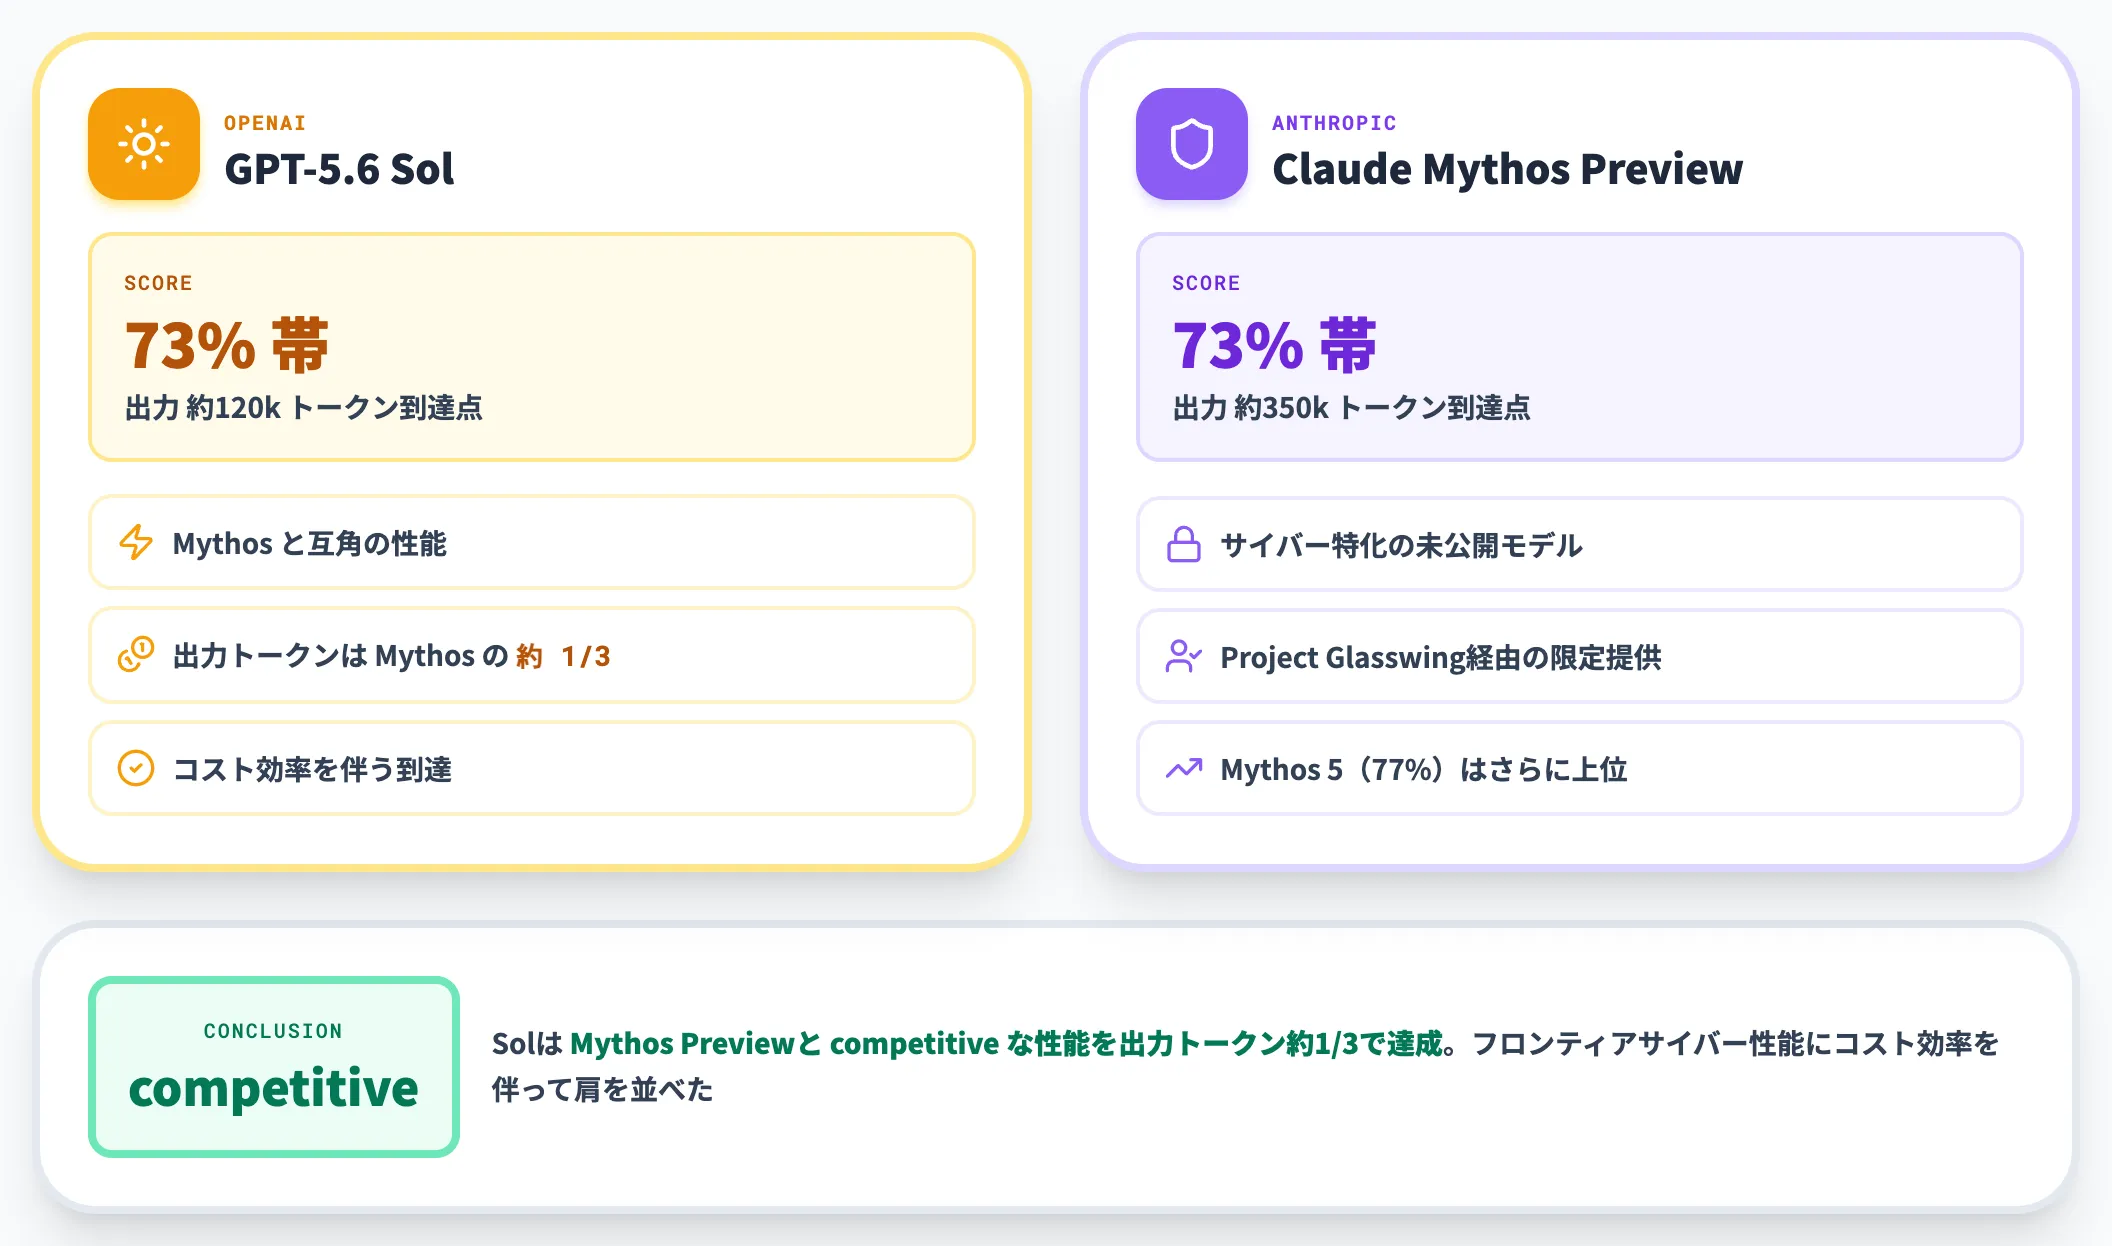Click the SCORE label in the orange box
Image resolution: width=2112 pixels, height=1246 pixels.
[158, 283]
